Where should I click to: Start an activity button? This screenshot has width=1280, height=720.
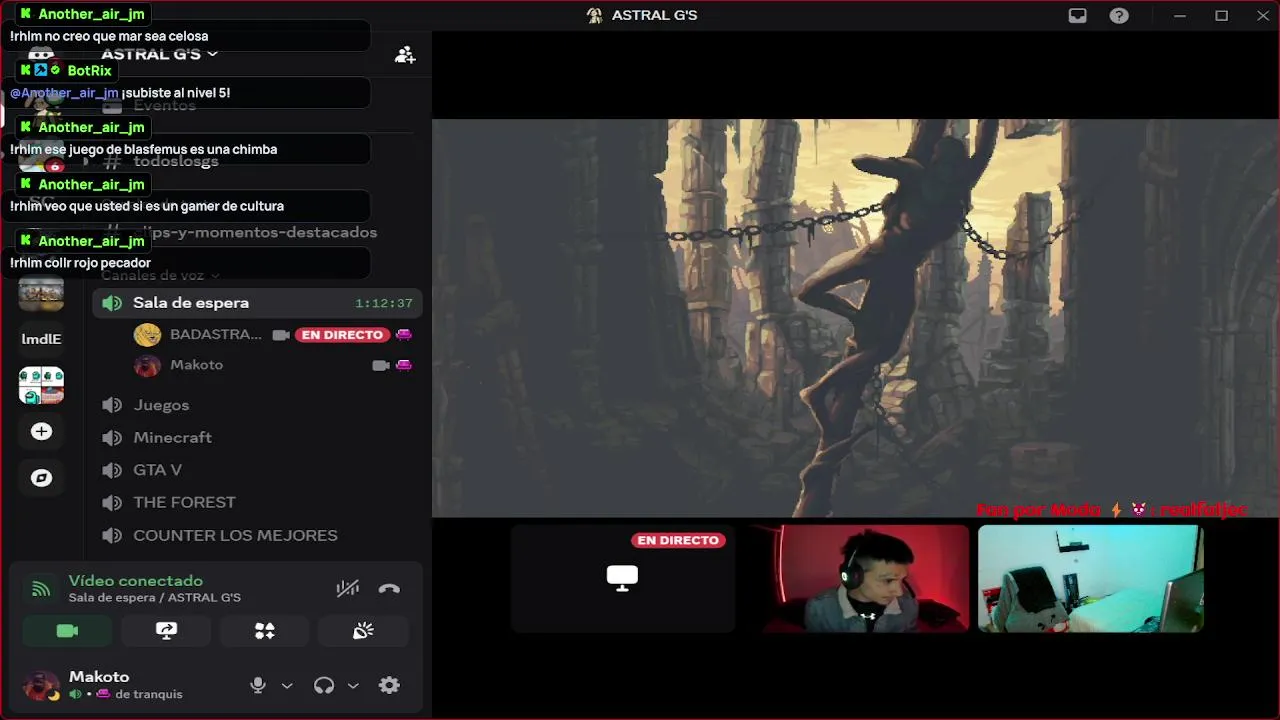264,631
